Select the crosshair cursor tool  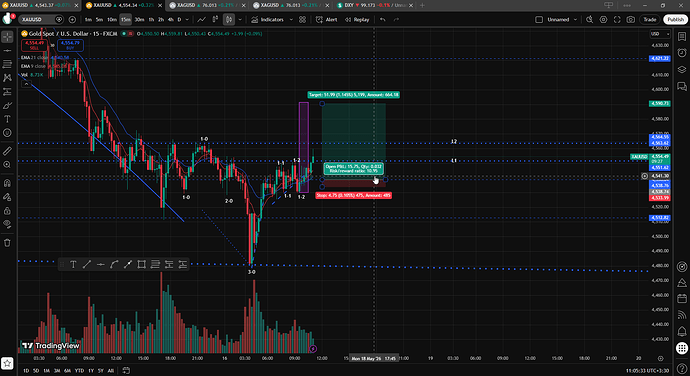[7, 37]
